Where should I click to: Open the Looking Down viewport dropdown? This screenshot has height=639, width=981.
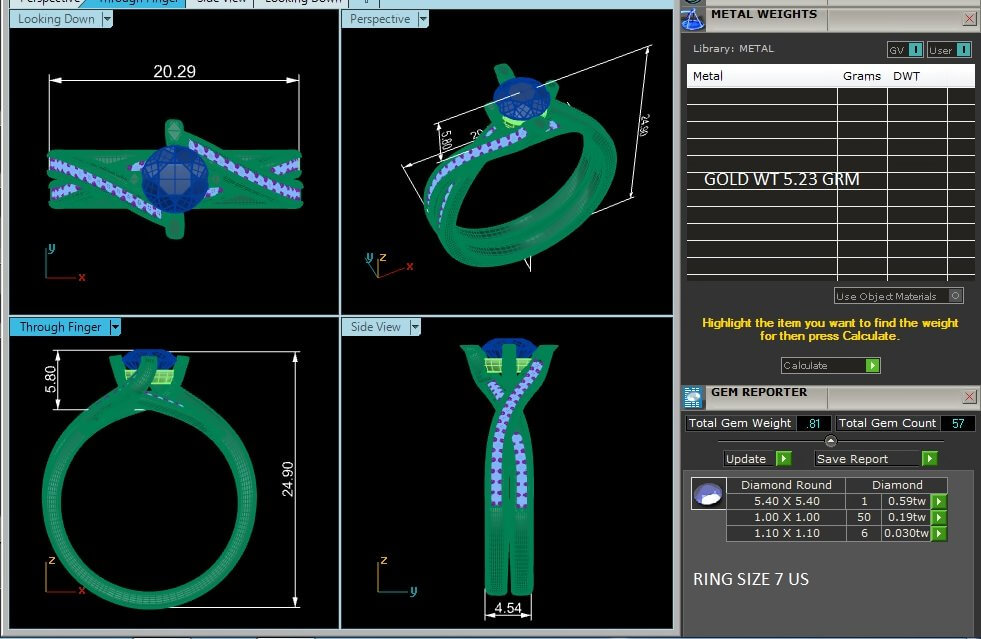107,19
